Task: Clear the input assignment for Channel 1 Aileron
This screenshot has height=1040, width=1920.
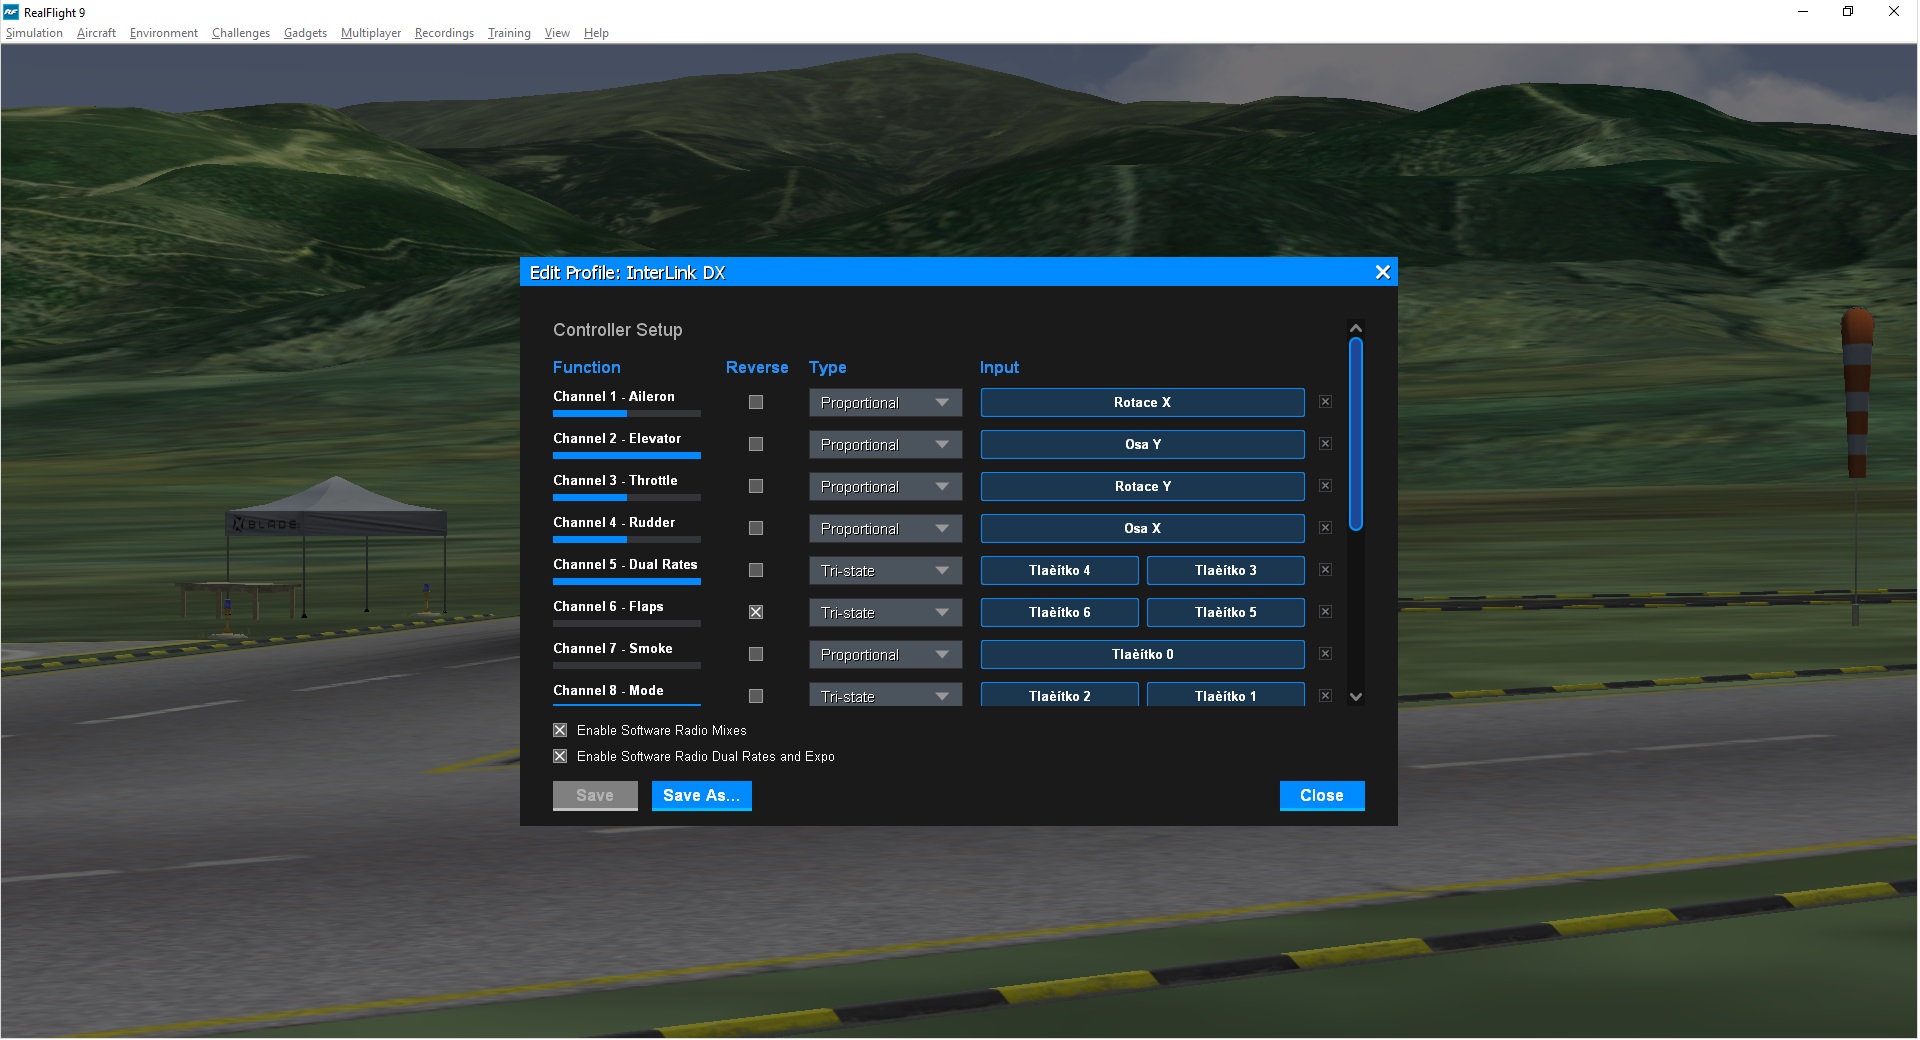Action: (1325, 402)
